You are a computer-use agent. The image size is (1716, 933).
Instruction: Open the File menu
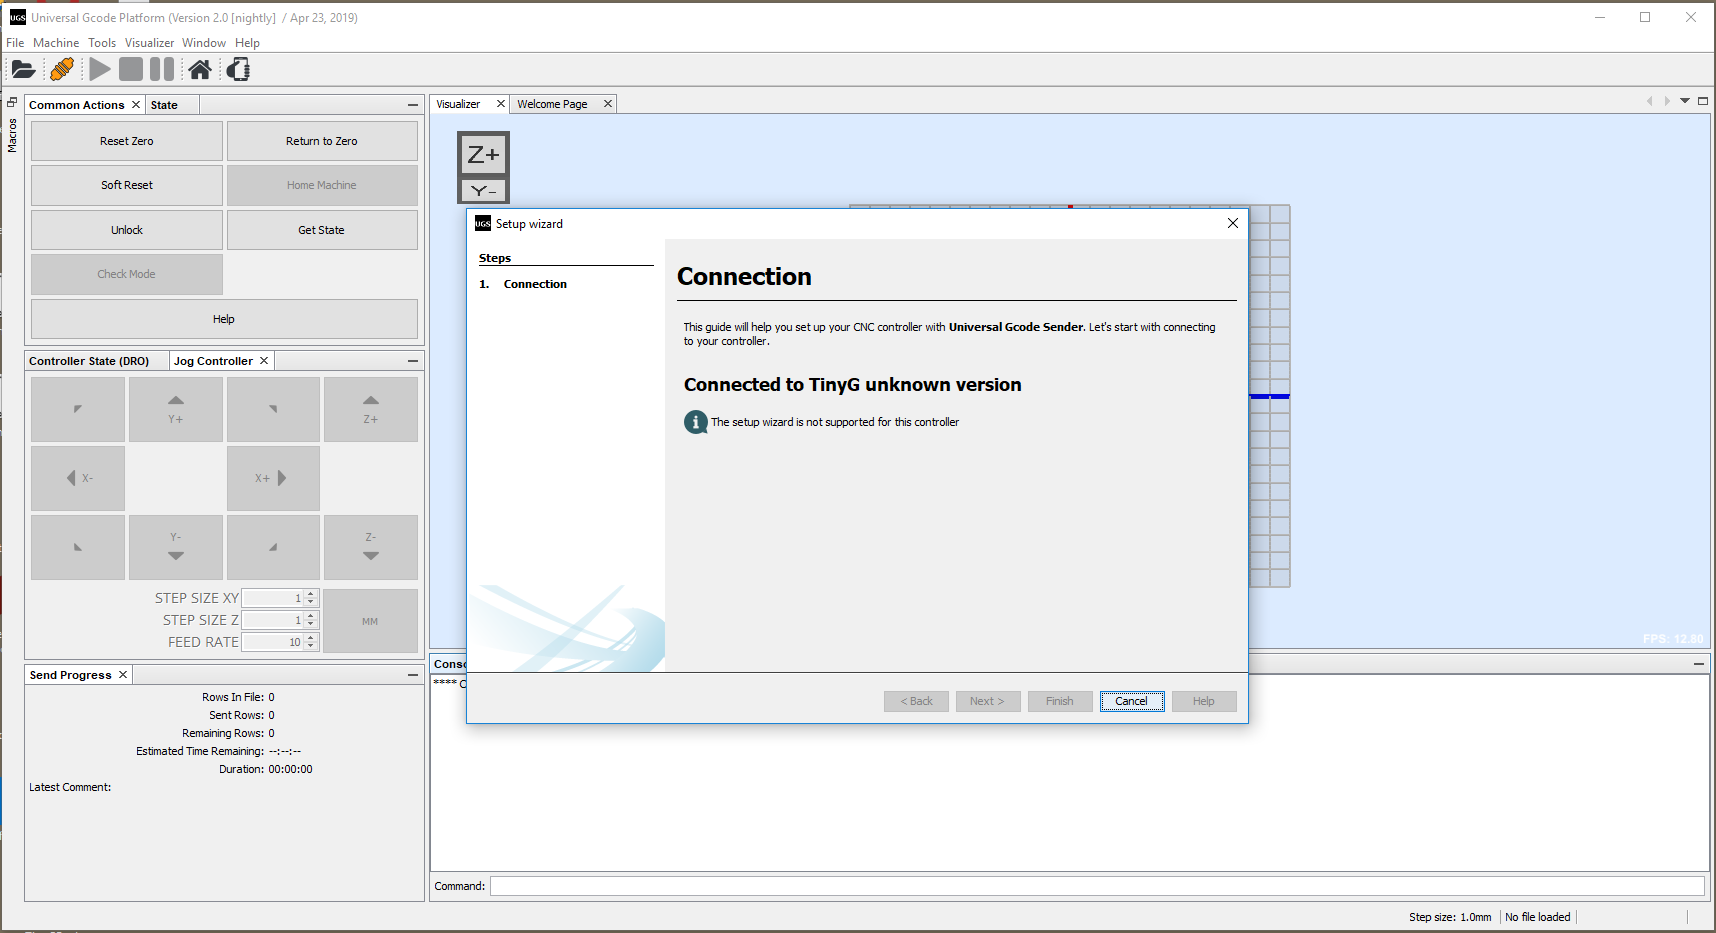[x=15, y=43]
